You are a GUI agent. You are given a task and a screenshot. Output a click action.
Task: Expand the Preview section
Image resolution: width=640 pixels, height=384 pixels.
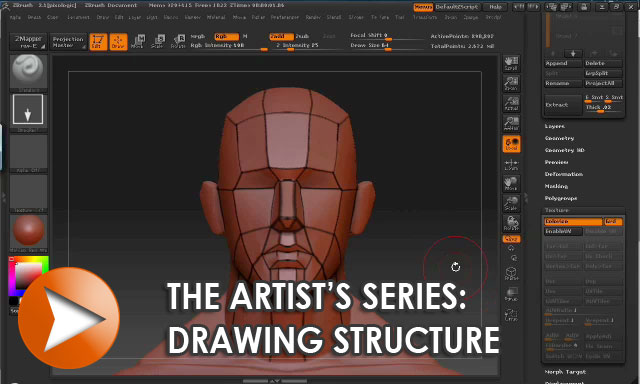(556, 162)
